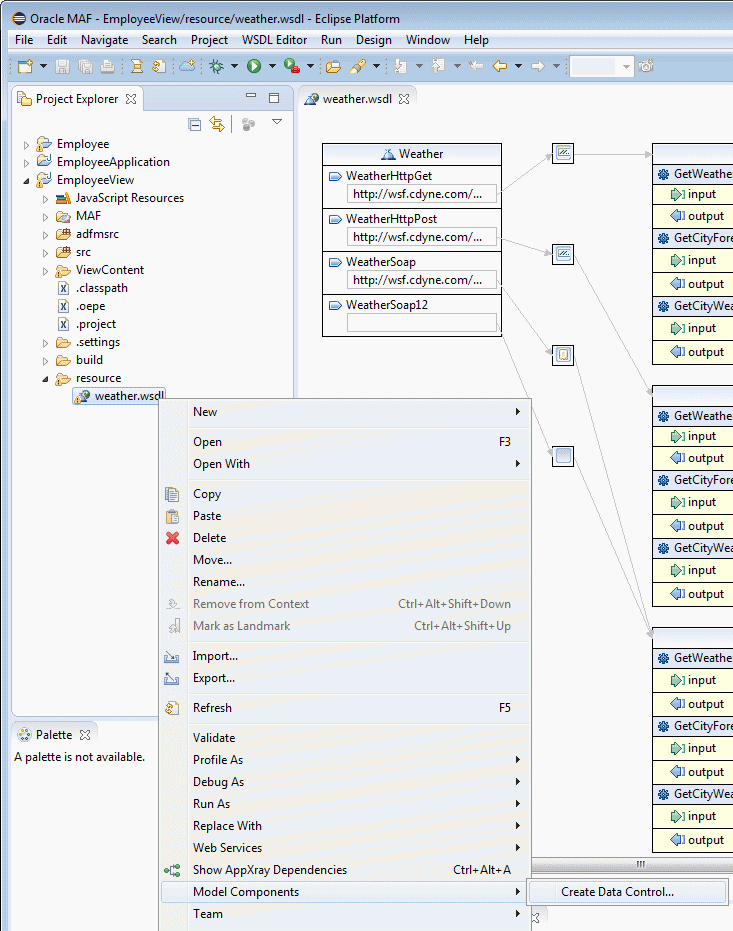Select the Weather service header

pyautogui.click(x=412, y=154)
